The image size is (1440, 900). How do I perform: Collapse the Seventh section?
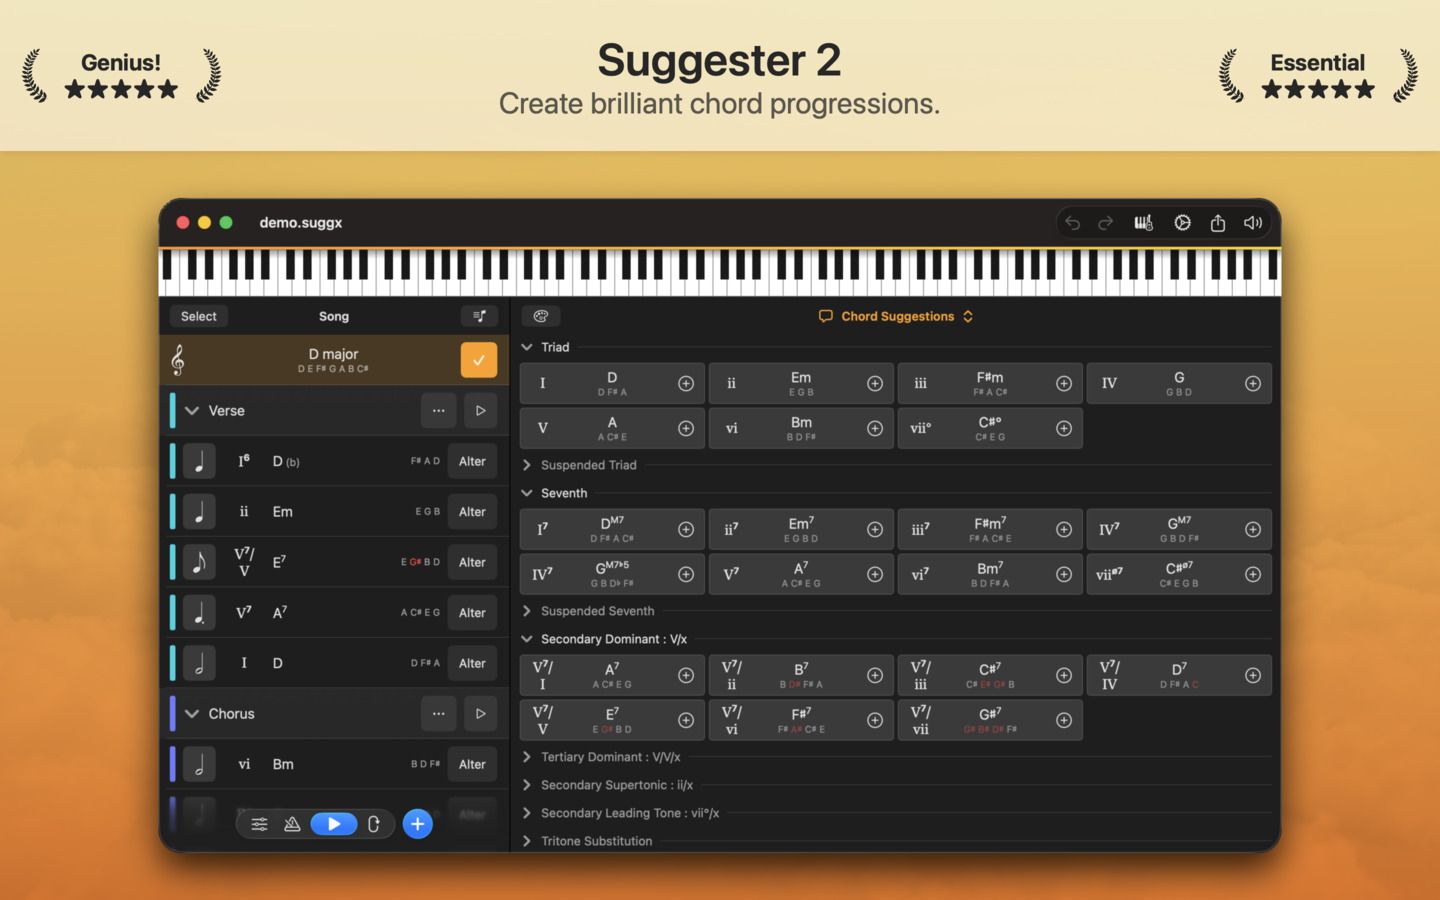[527, 493]
